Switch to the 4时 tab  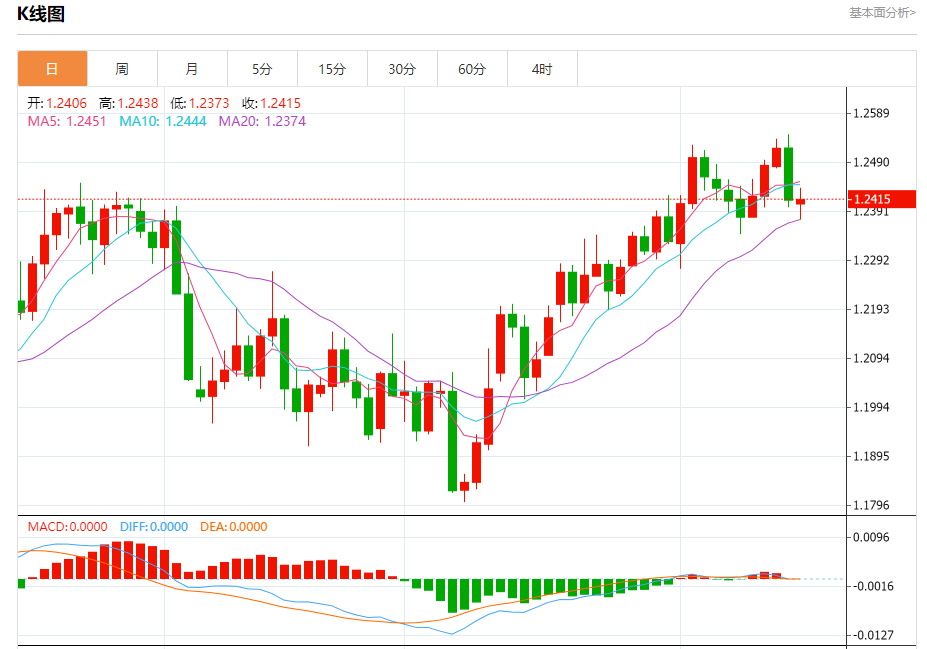click(x=542, y=69)
